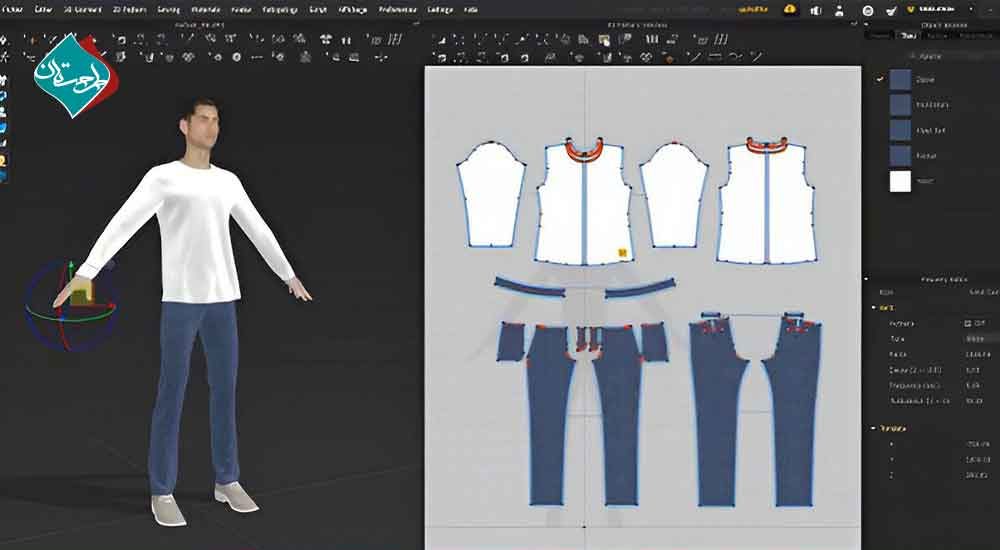Click the round white icon beside the checkmark

click(868, 10)
